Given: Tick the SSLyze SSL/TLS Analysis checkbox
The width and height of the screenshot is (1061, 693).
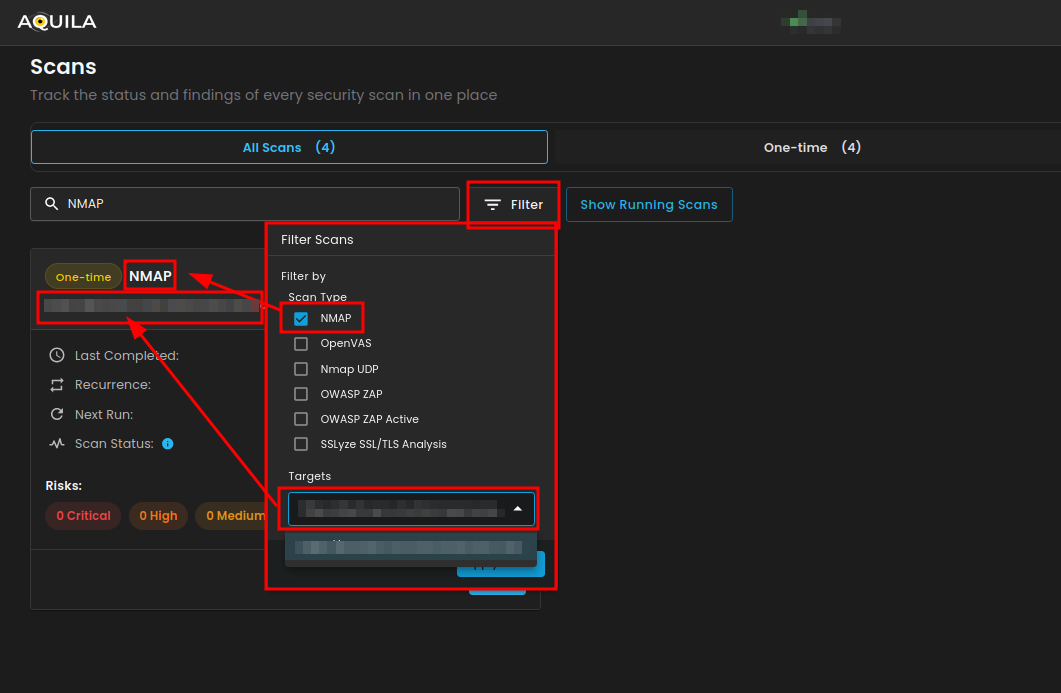Looking at the screenshot, I should click(301, 444).
